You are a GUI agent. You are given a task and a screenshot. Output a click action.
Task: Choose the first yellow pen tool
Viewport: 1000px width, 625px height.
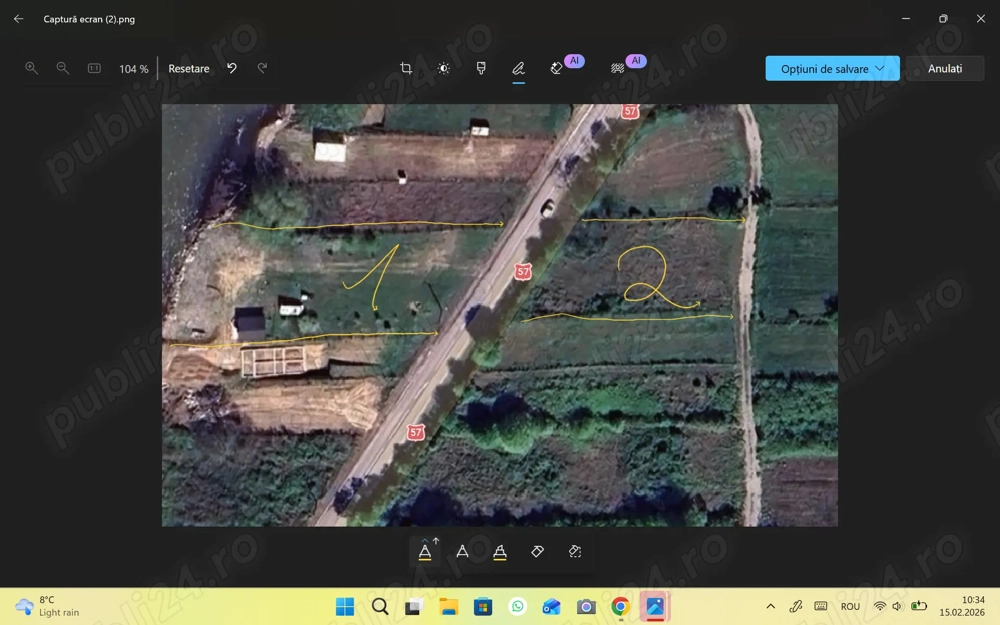coord(425,551)
